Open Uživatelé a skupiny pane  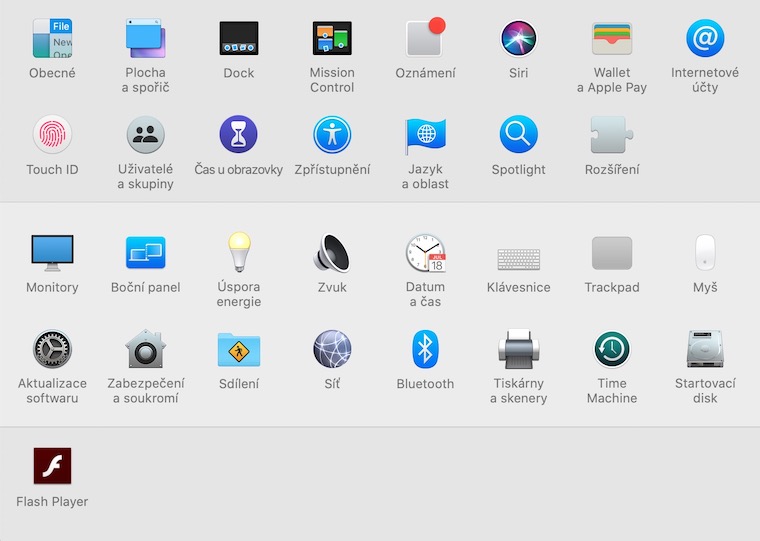click(x=145, y=134)
